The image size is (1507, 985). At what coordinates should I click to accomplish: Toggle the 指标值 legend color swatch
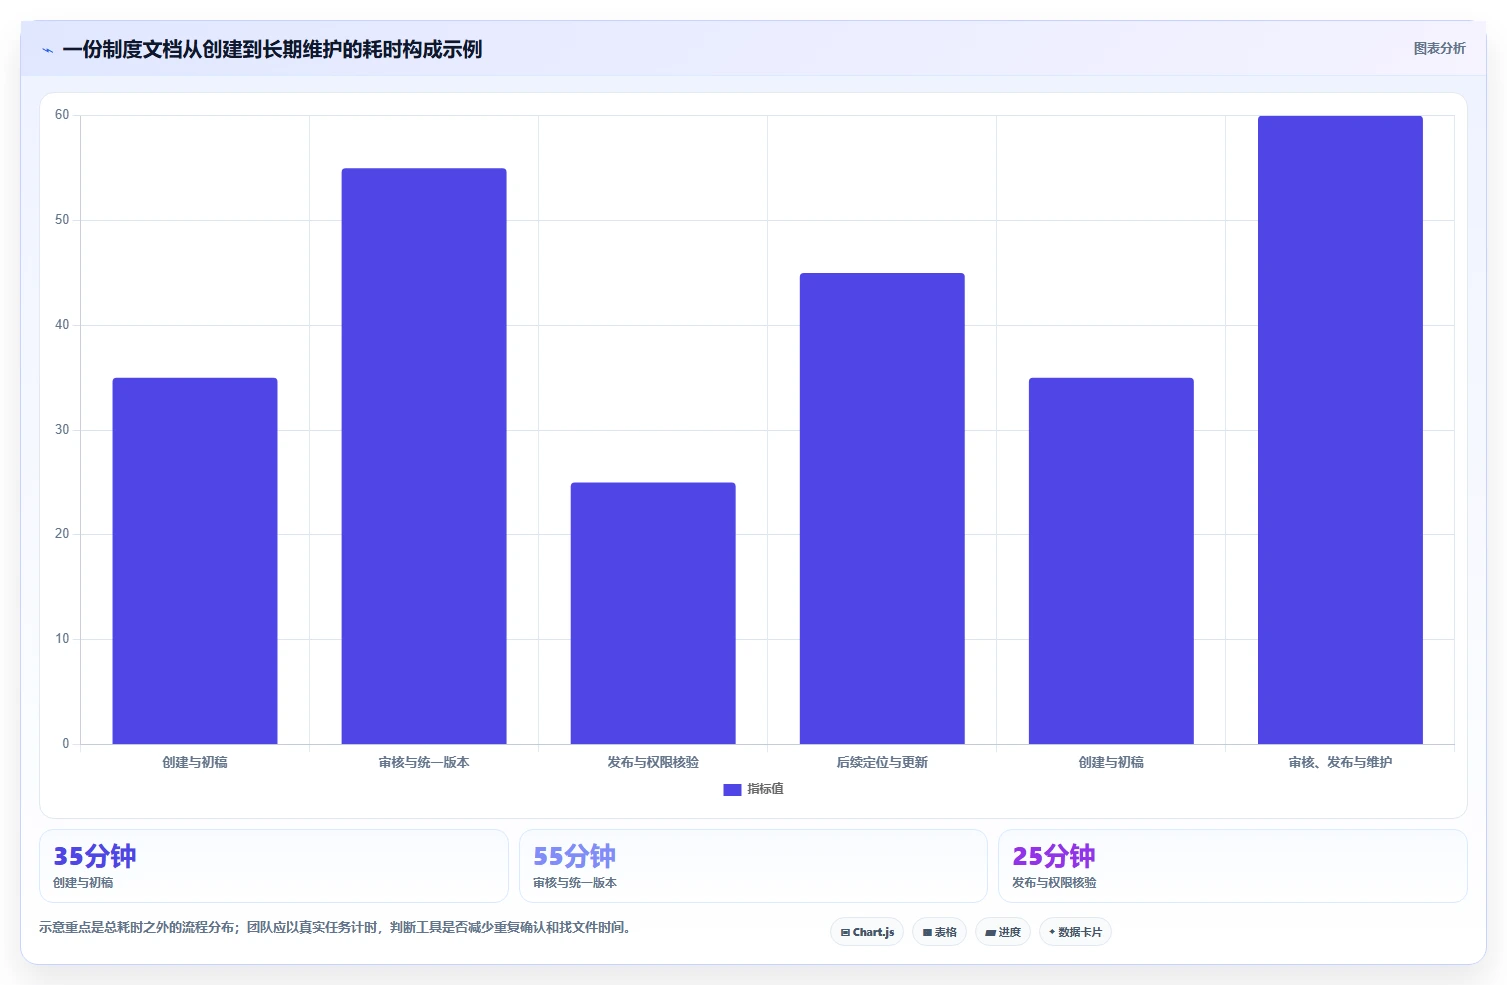pos(732,789)
